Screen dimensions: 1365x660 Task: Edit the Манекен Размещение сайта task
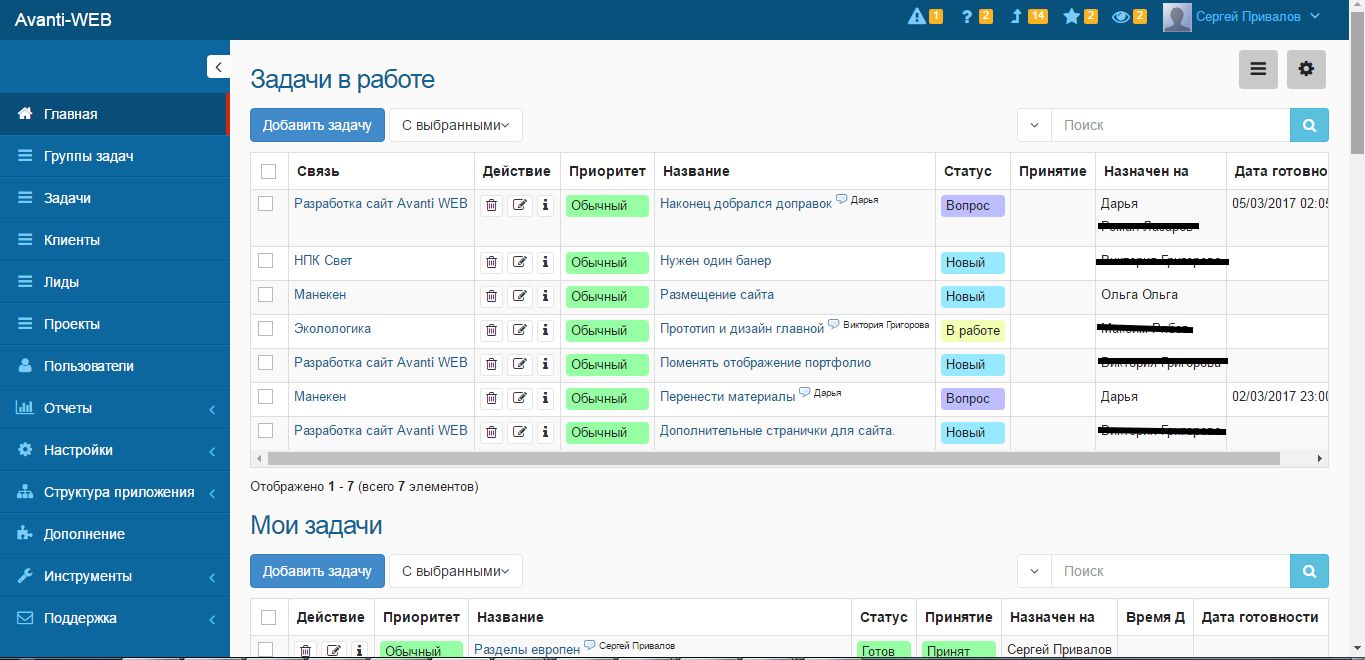[x=519, y=296]
